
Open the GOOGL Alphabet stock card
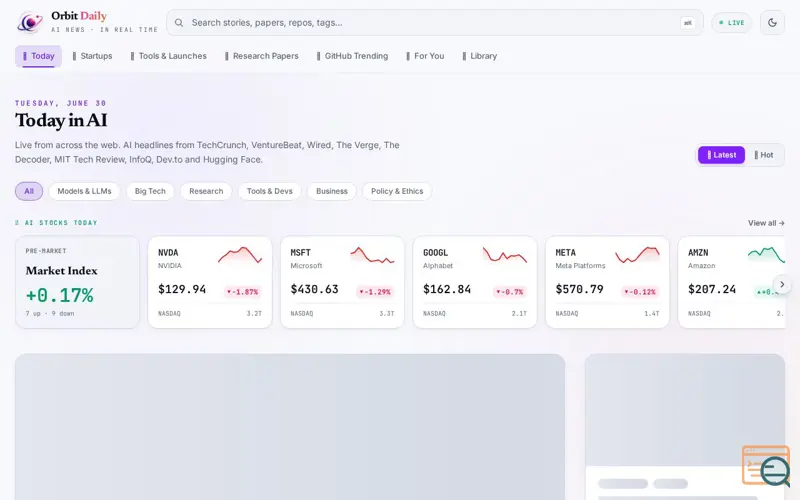tap(475, 282)
